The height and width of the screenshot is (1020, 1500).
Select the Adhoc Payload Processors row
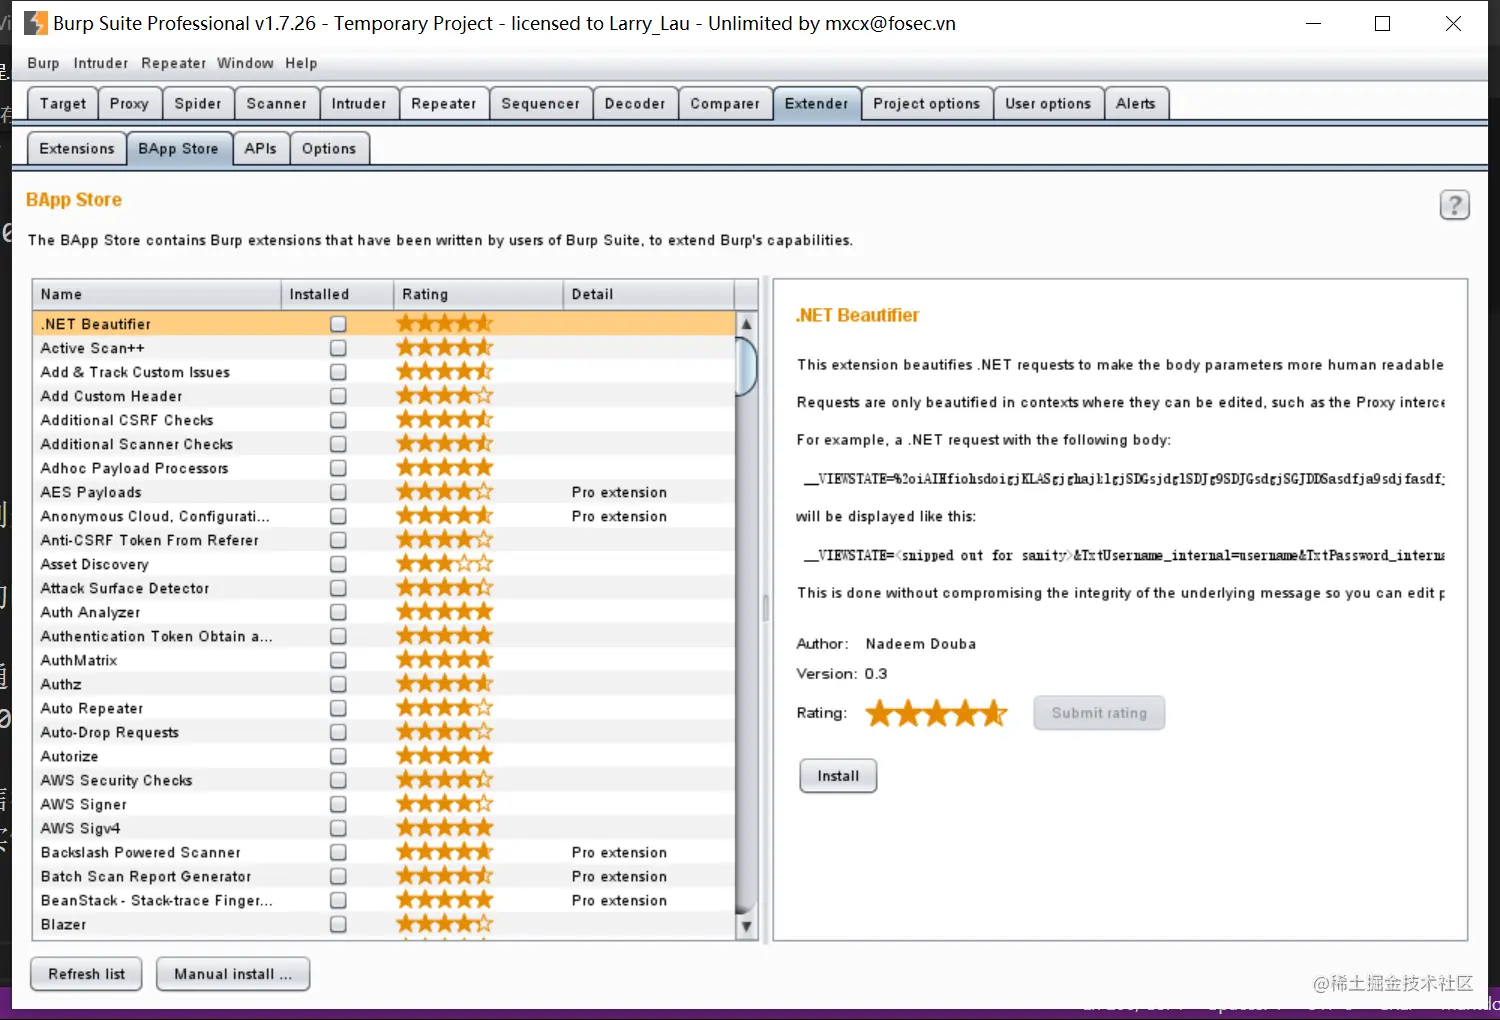(x=384, y=468)
